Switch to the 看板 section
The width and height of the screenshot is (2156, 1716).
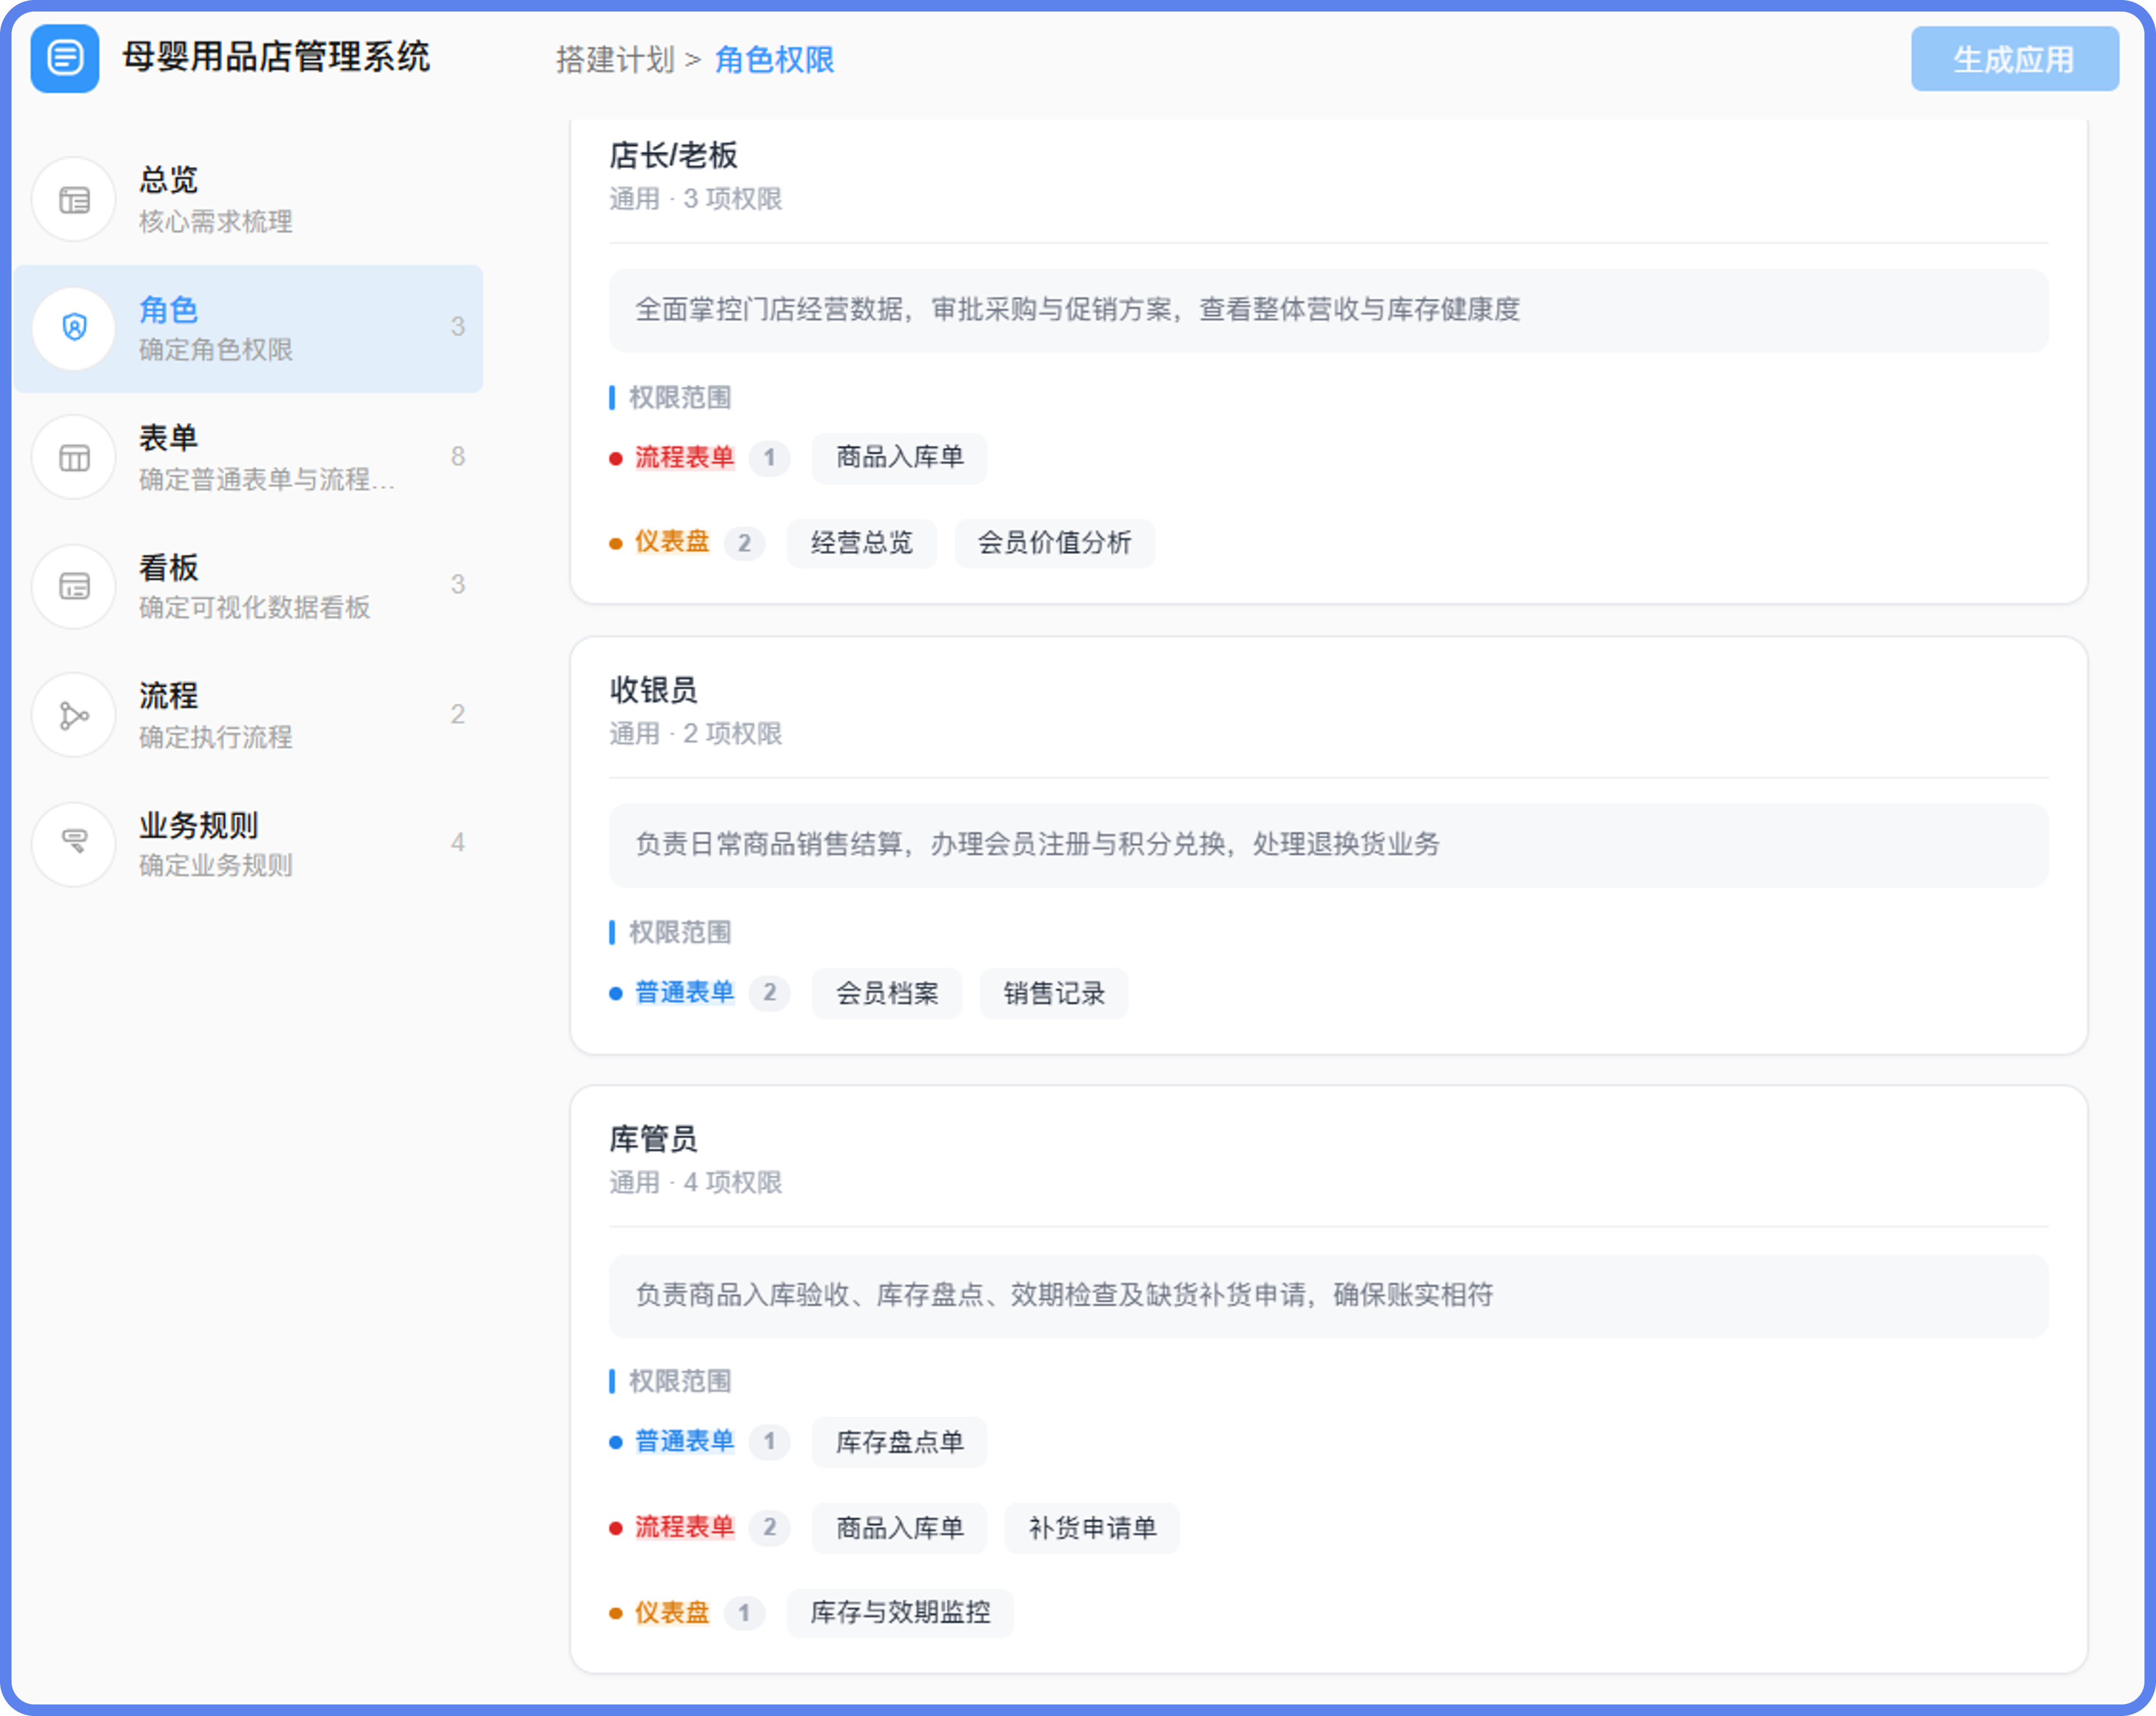click(x=247, y=586)
